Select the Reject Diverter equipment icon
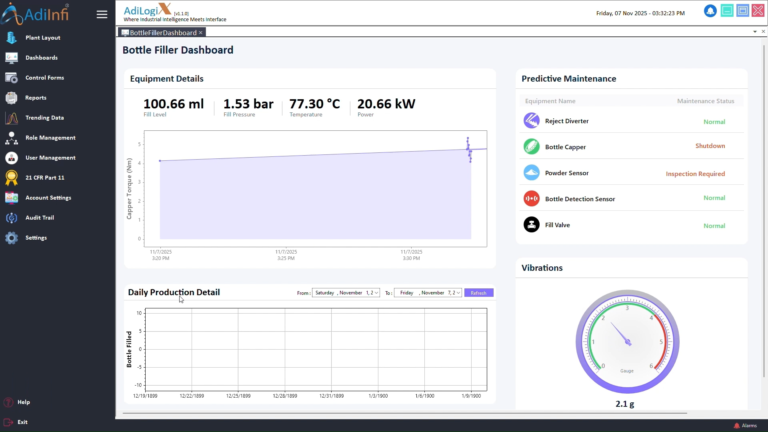This screenshot has height=432, width=768. [532, 121]
